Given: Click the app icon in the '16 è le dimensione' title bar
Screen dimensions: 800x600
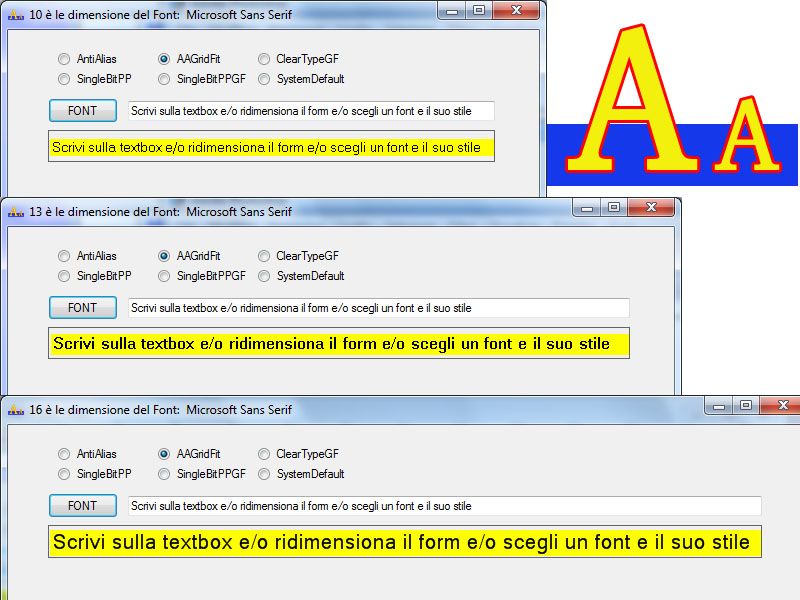Looking at the screenshot, I should pyautogui.click(x=16, y=410).
